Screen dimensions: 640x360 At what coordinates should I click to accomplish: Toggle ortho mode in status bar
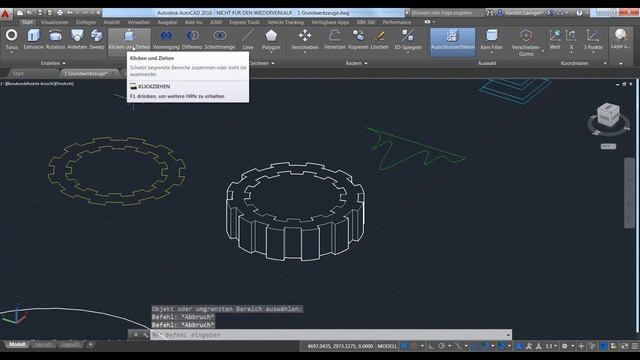tap(431, 346)
